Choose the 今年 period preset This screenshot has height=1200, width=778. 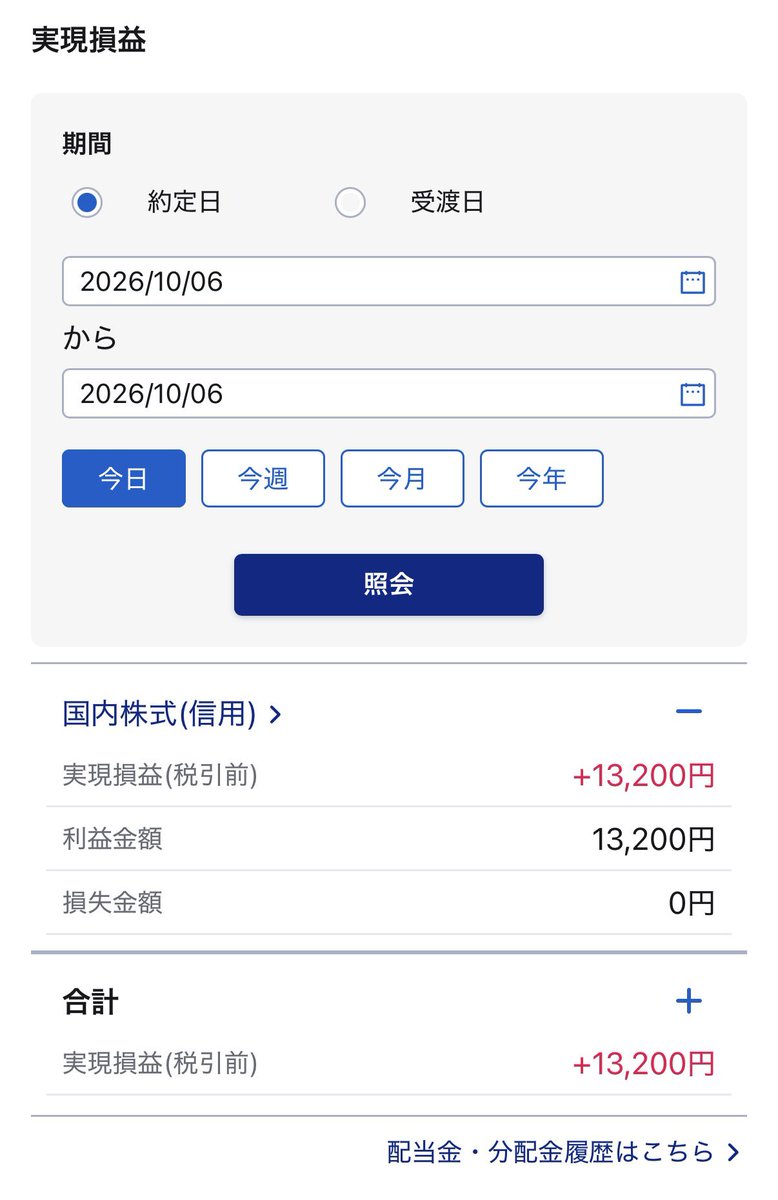click(542, 479)
